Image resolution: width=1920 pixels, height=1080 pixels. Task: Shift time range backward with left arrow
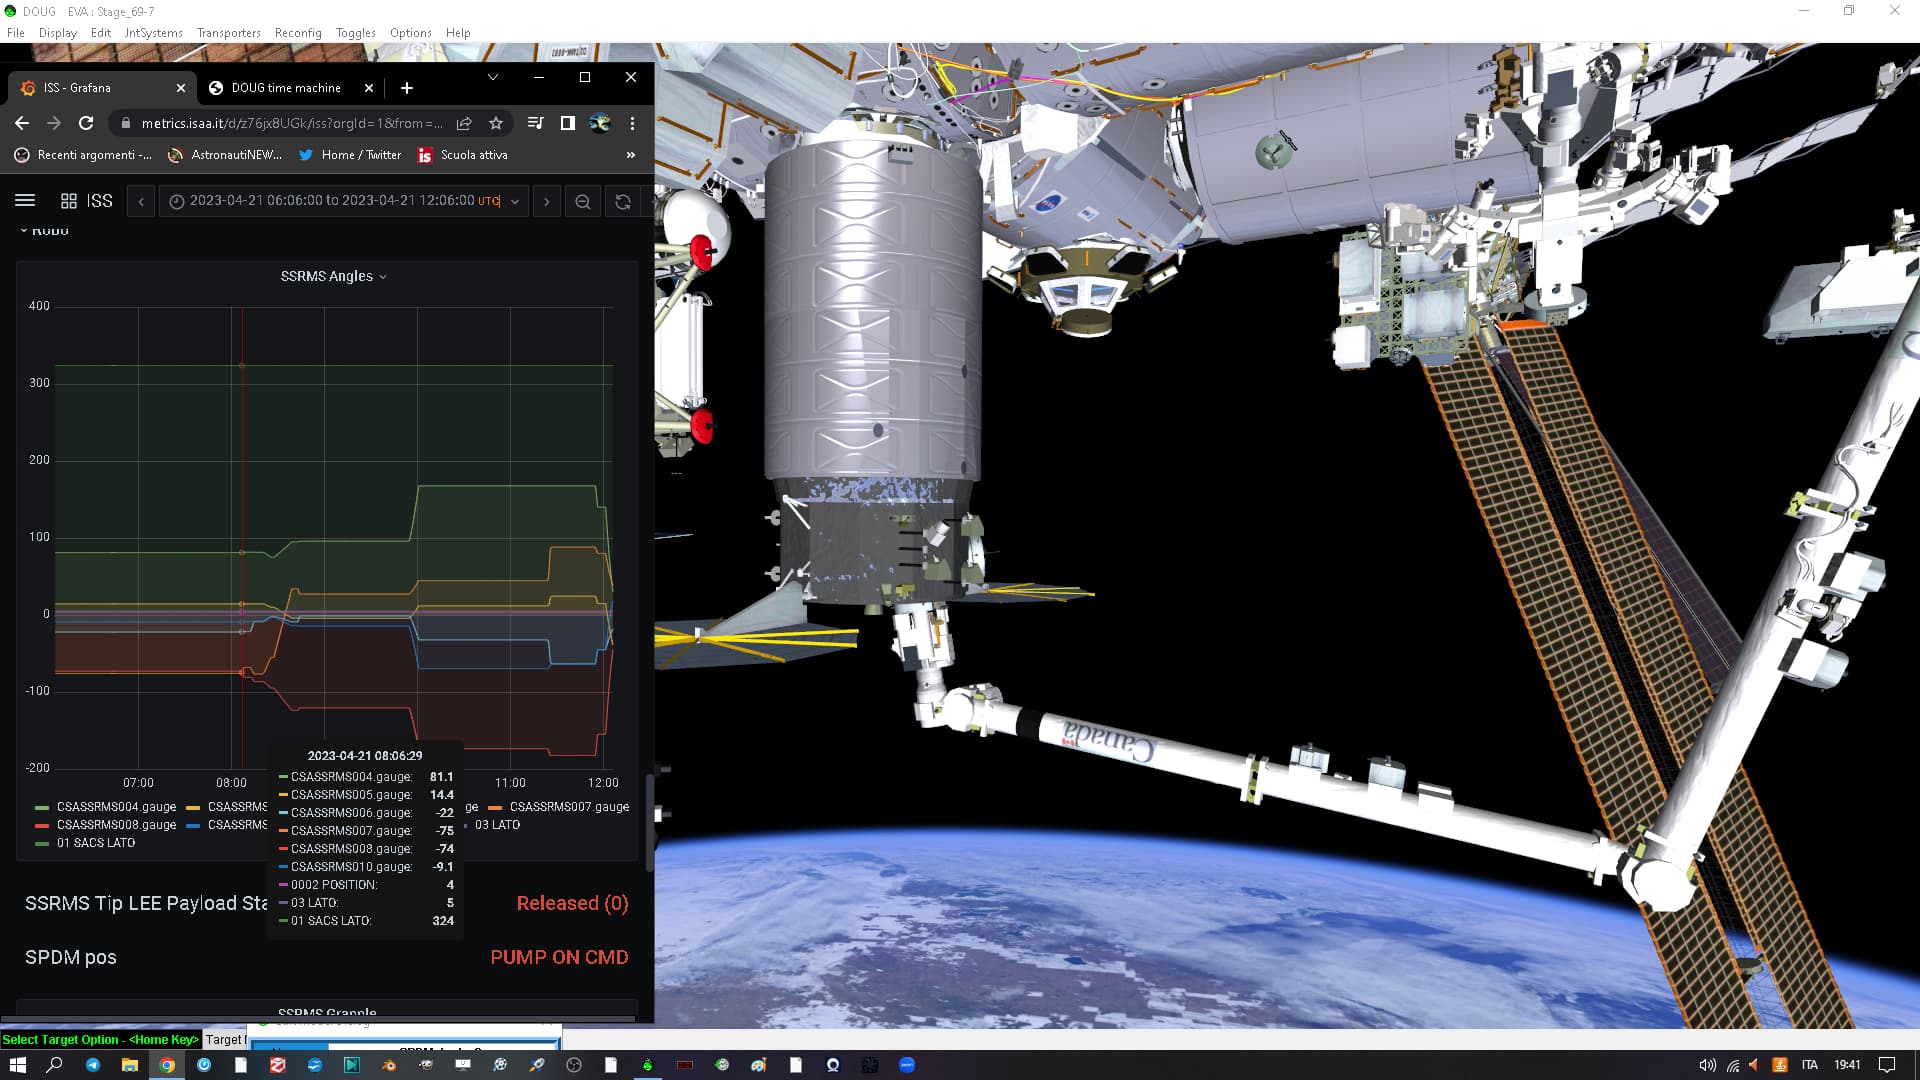[x=141, y=202]
